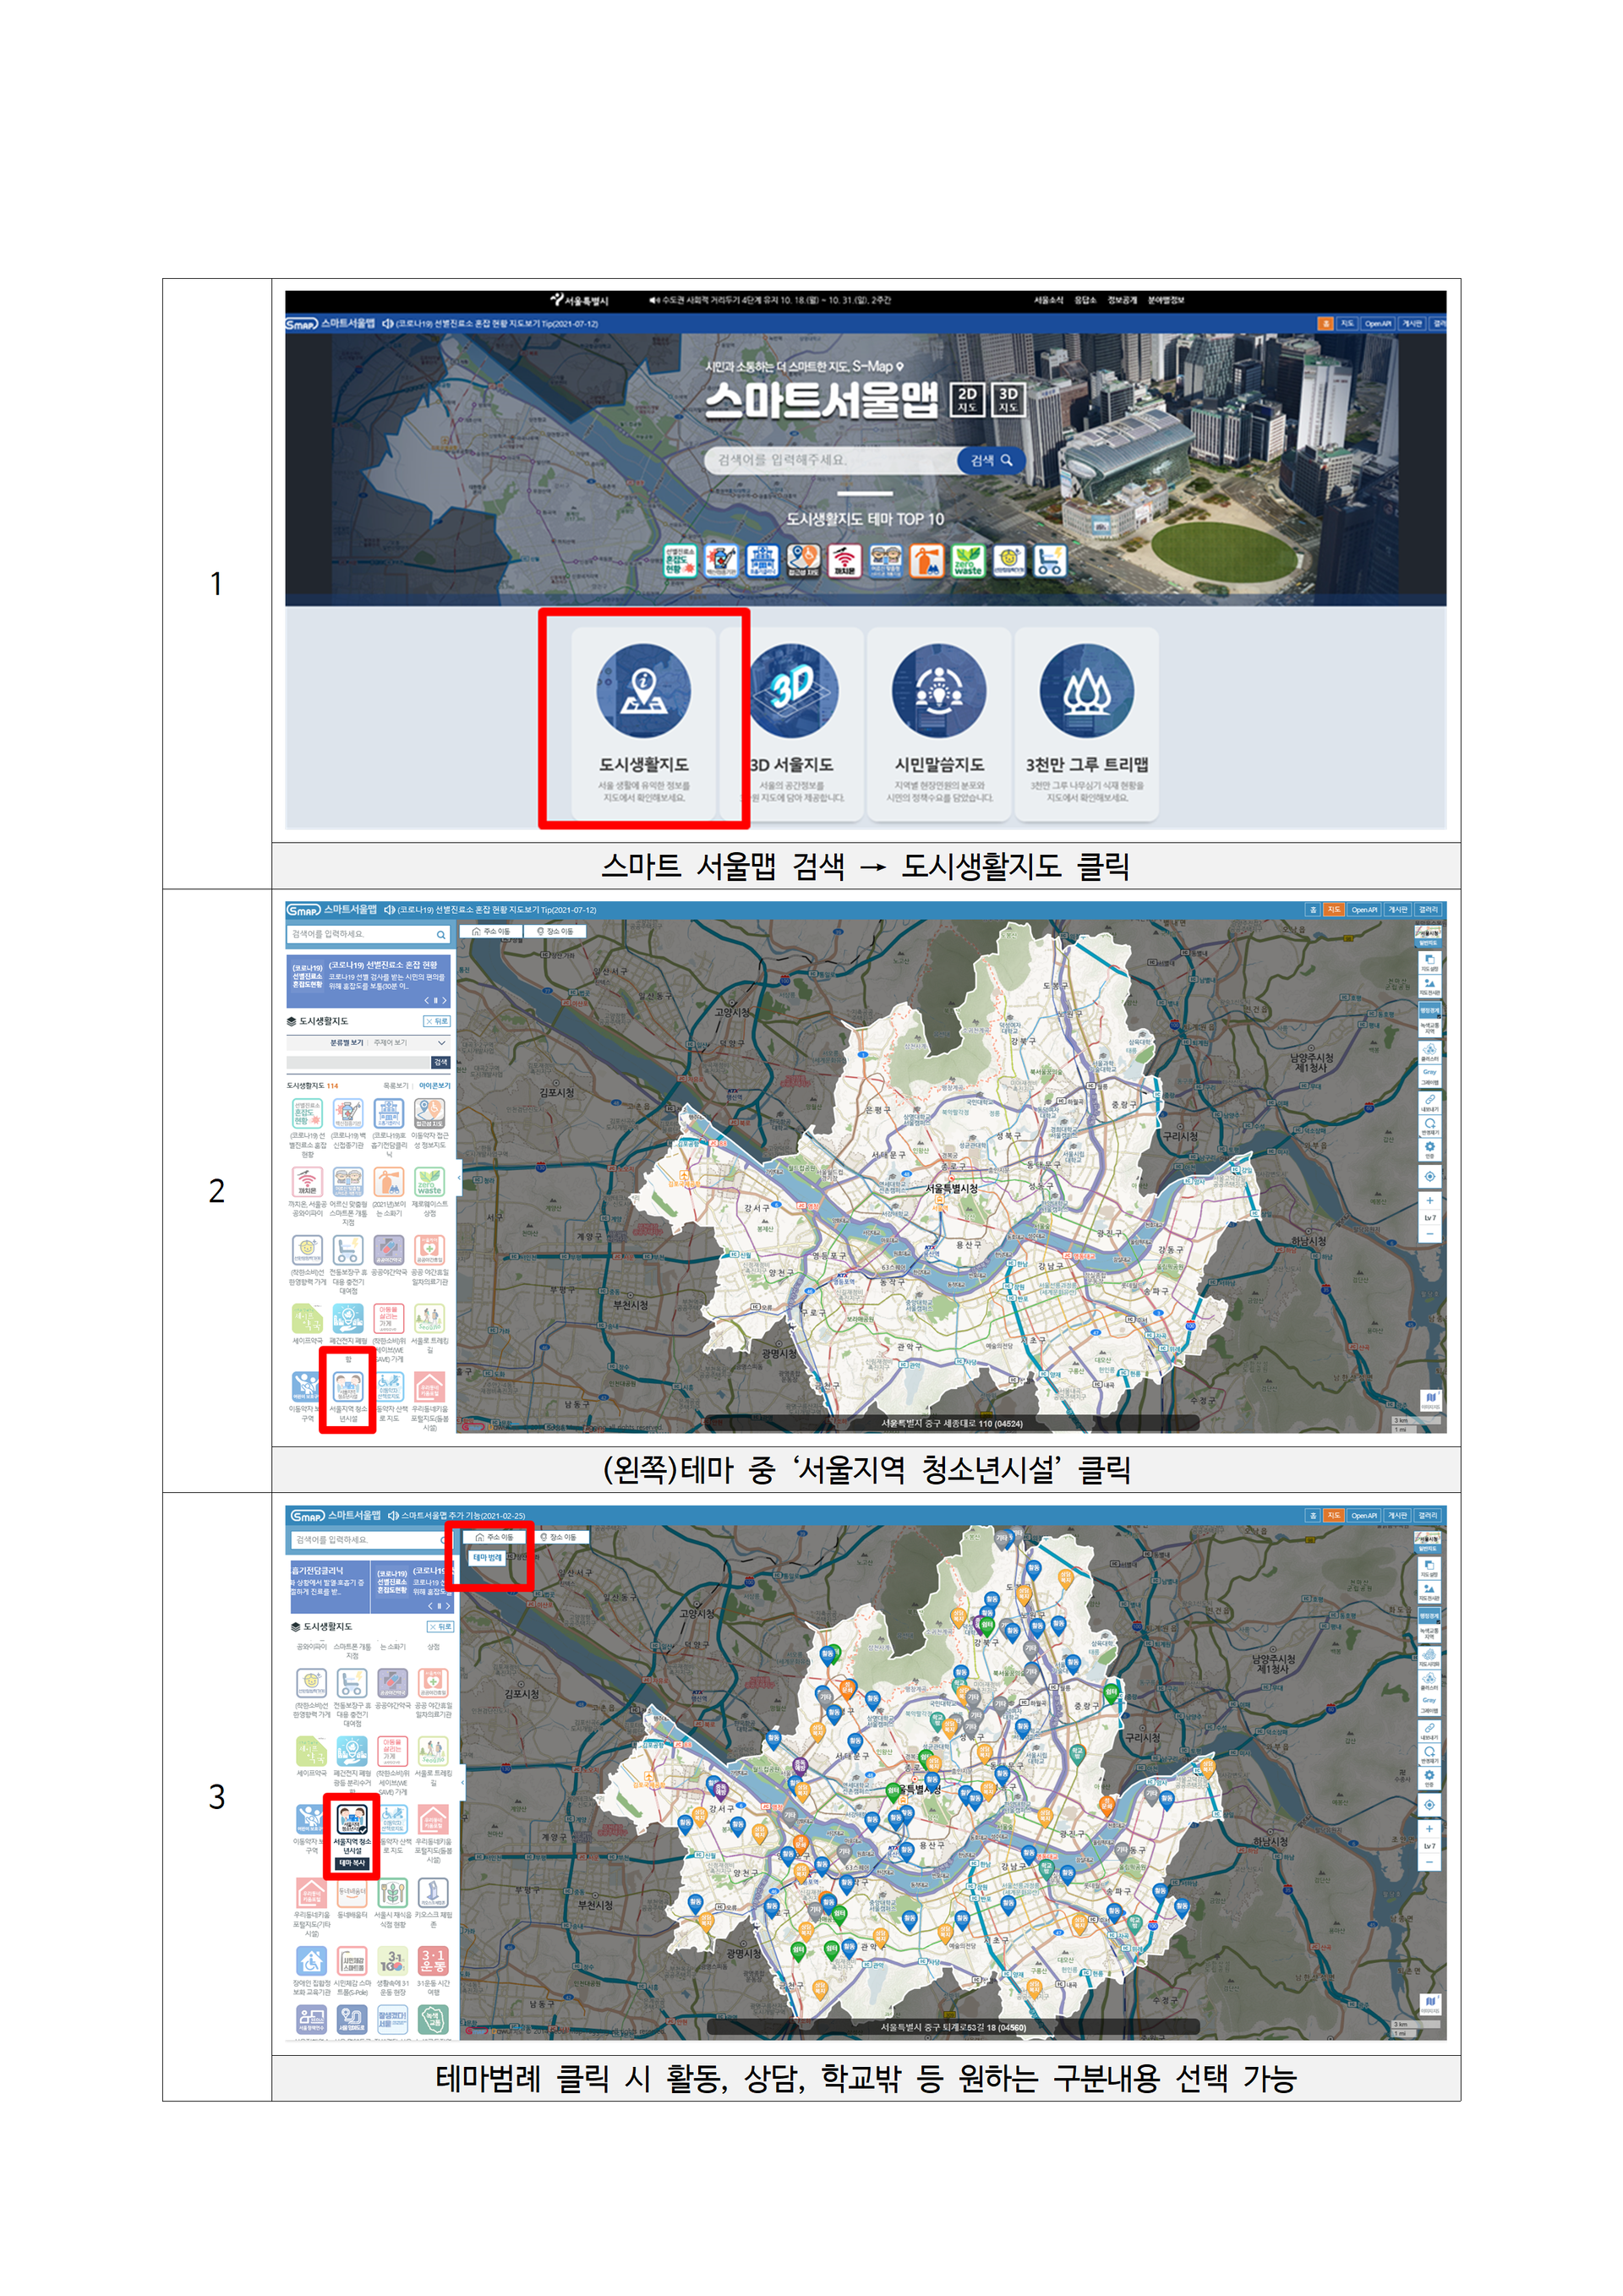This screenshot has width=1623, height=2296.
Task: Click the 검색 button beside the main search field
Action: click(991, 460)
